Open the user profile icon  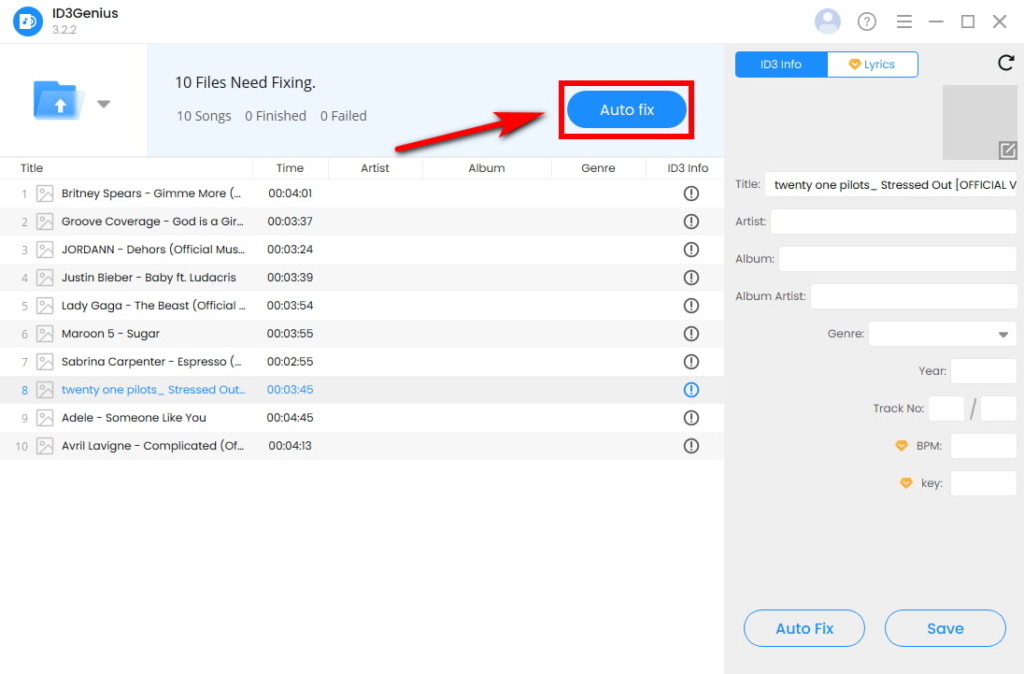pos(828,20)
